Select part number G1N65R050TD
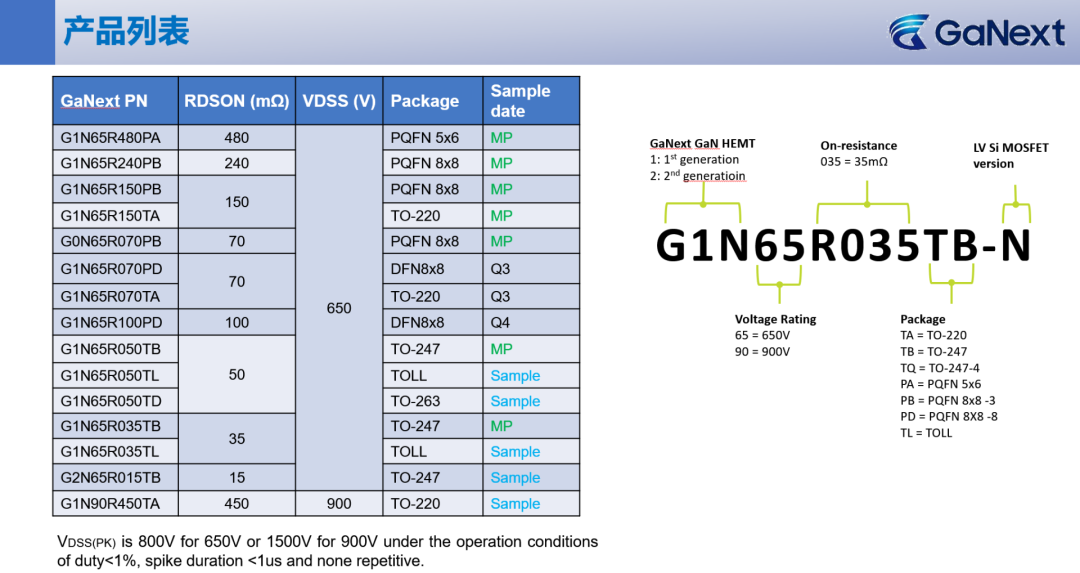This screenshot has width=1080, height=573. [x=110, y=401]
